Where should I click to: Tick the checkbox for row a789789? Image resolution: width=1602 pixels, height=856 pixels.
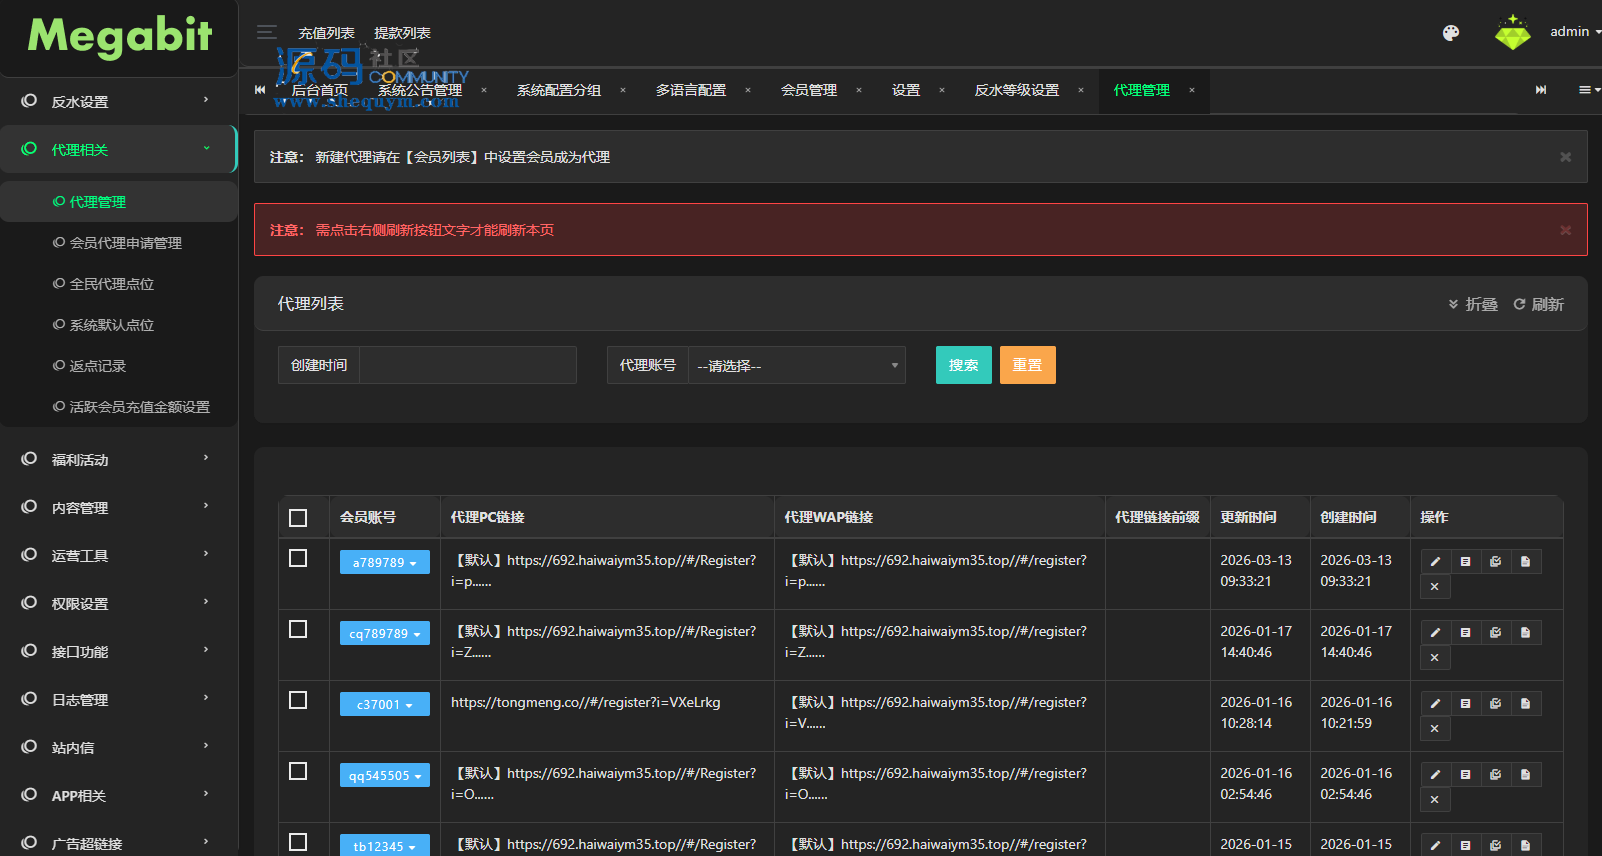[298, 558]
